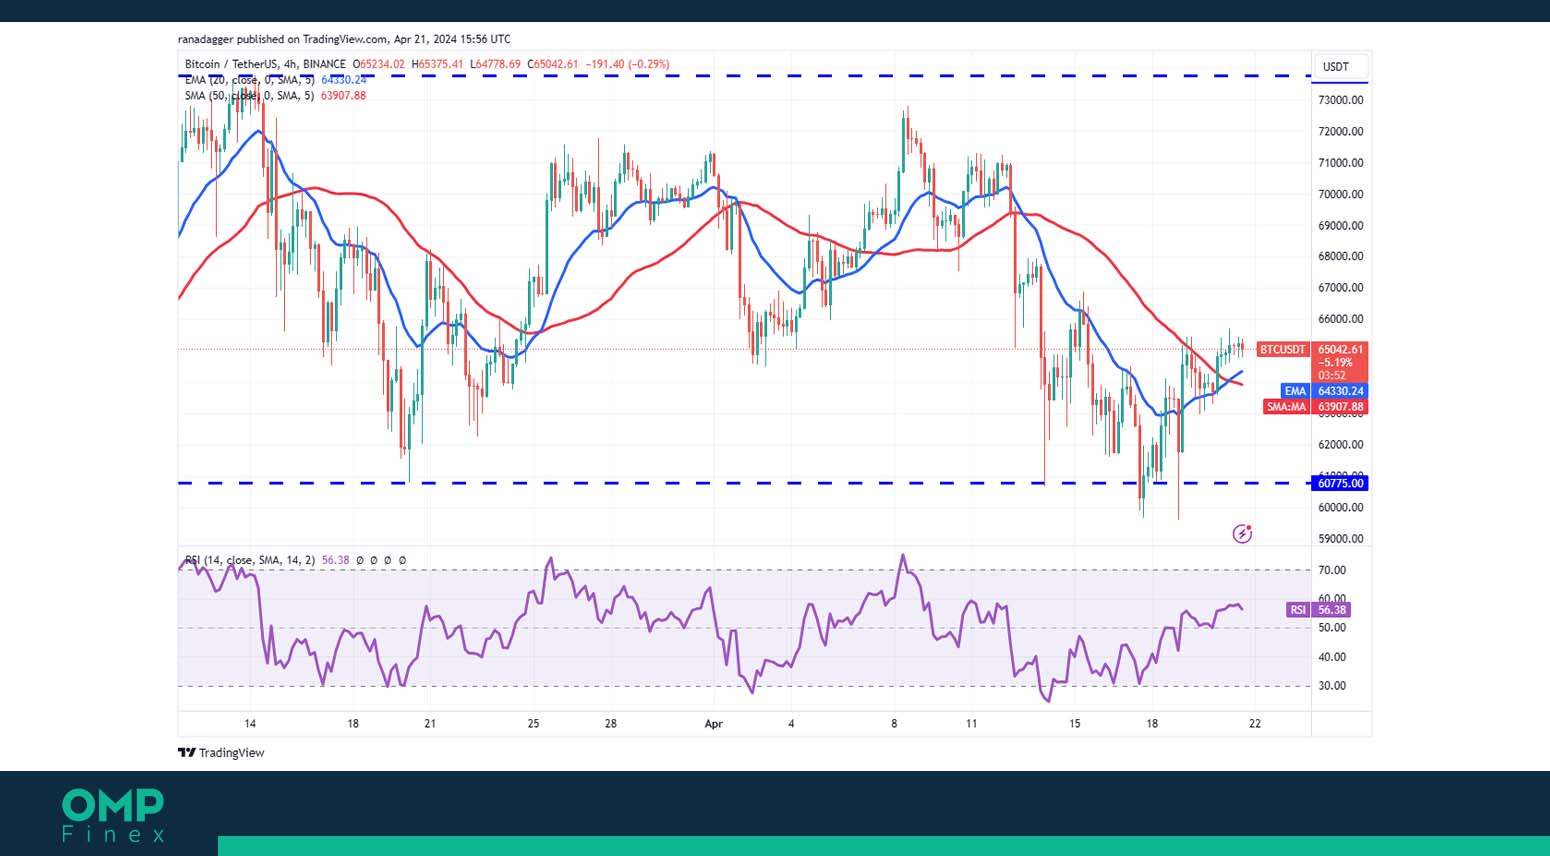Click the '21' date axis label
Screen dimensions: 1550x856
pyautogui.click(x=430, y=724)
